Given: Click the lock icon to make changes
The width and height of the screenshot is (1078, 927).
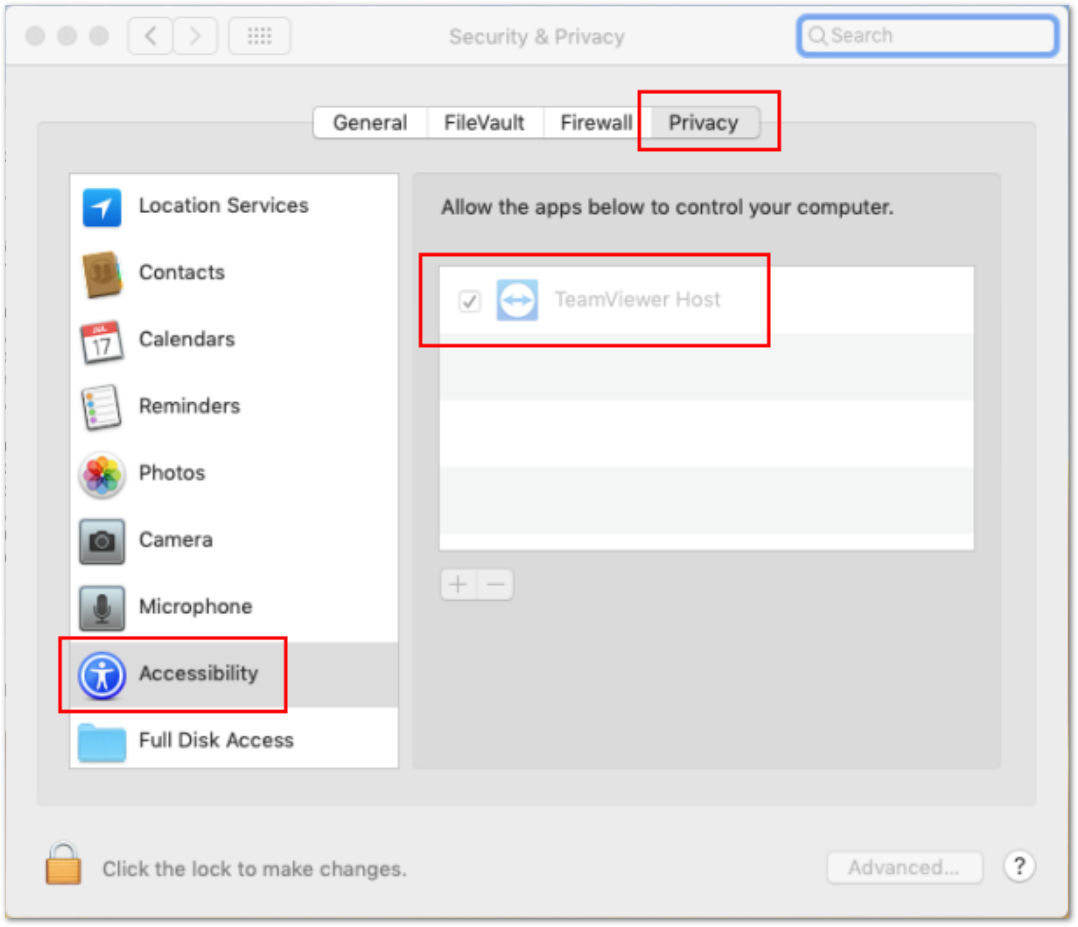Looking at the screenshot, I should tap(63, 864).
